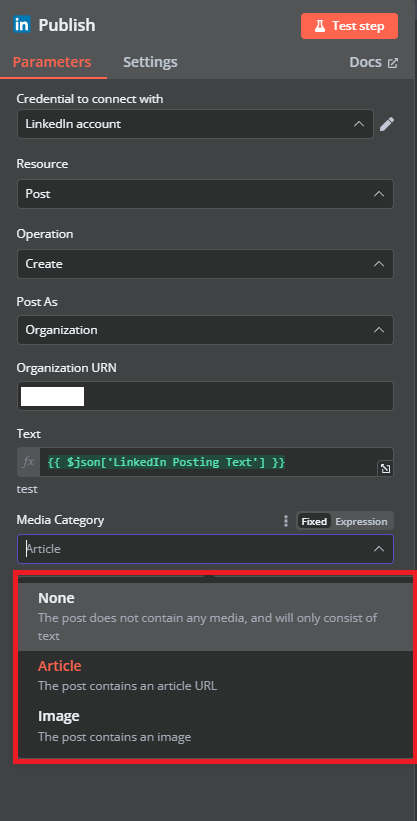
Task: Open the text expand editor icon
Action: (x=385, y=469)
